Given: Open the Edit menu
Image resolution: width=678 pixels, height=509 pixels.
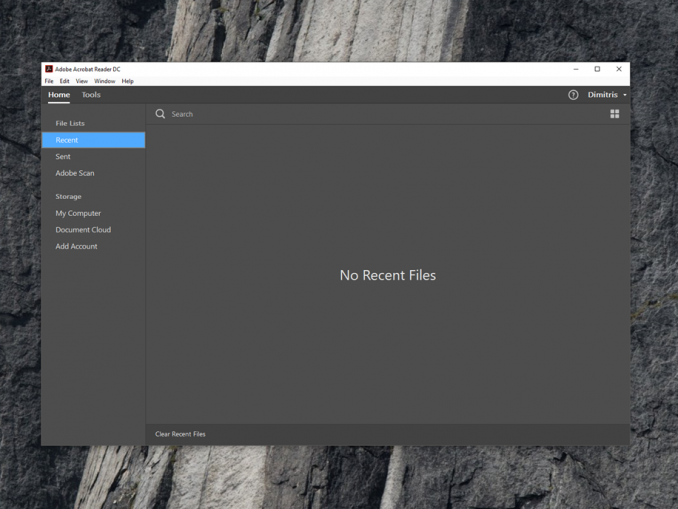Looking at the screenshot, I should click(64, 81).
